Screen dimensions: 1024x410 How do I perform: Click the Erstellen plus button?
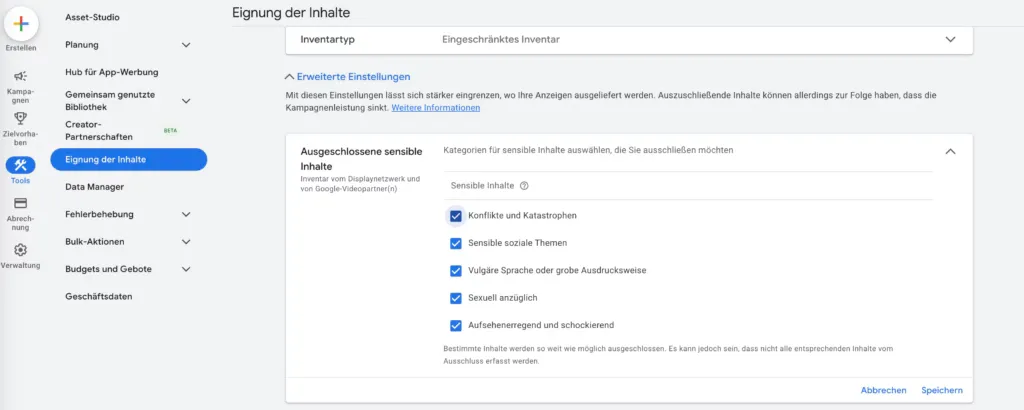pyautogui.click(x=21, y=24)
